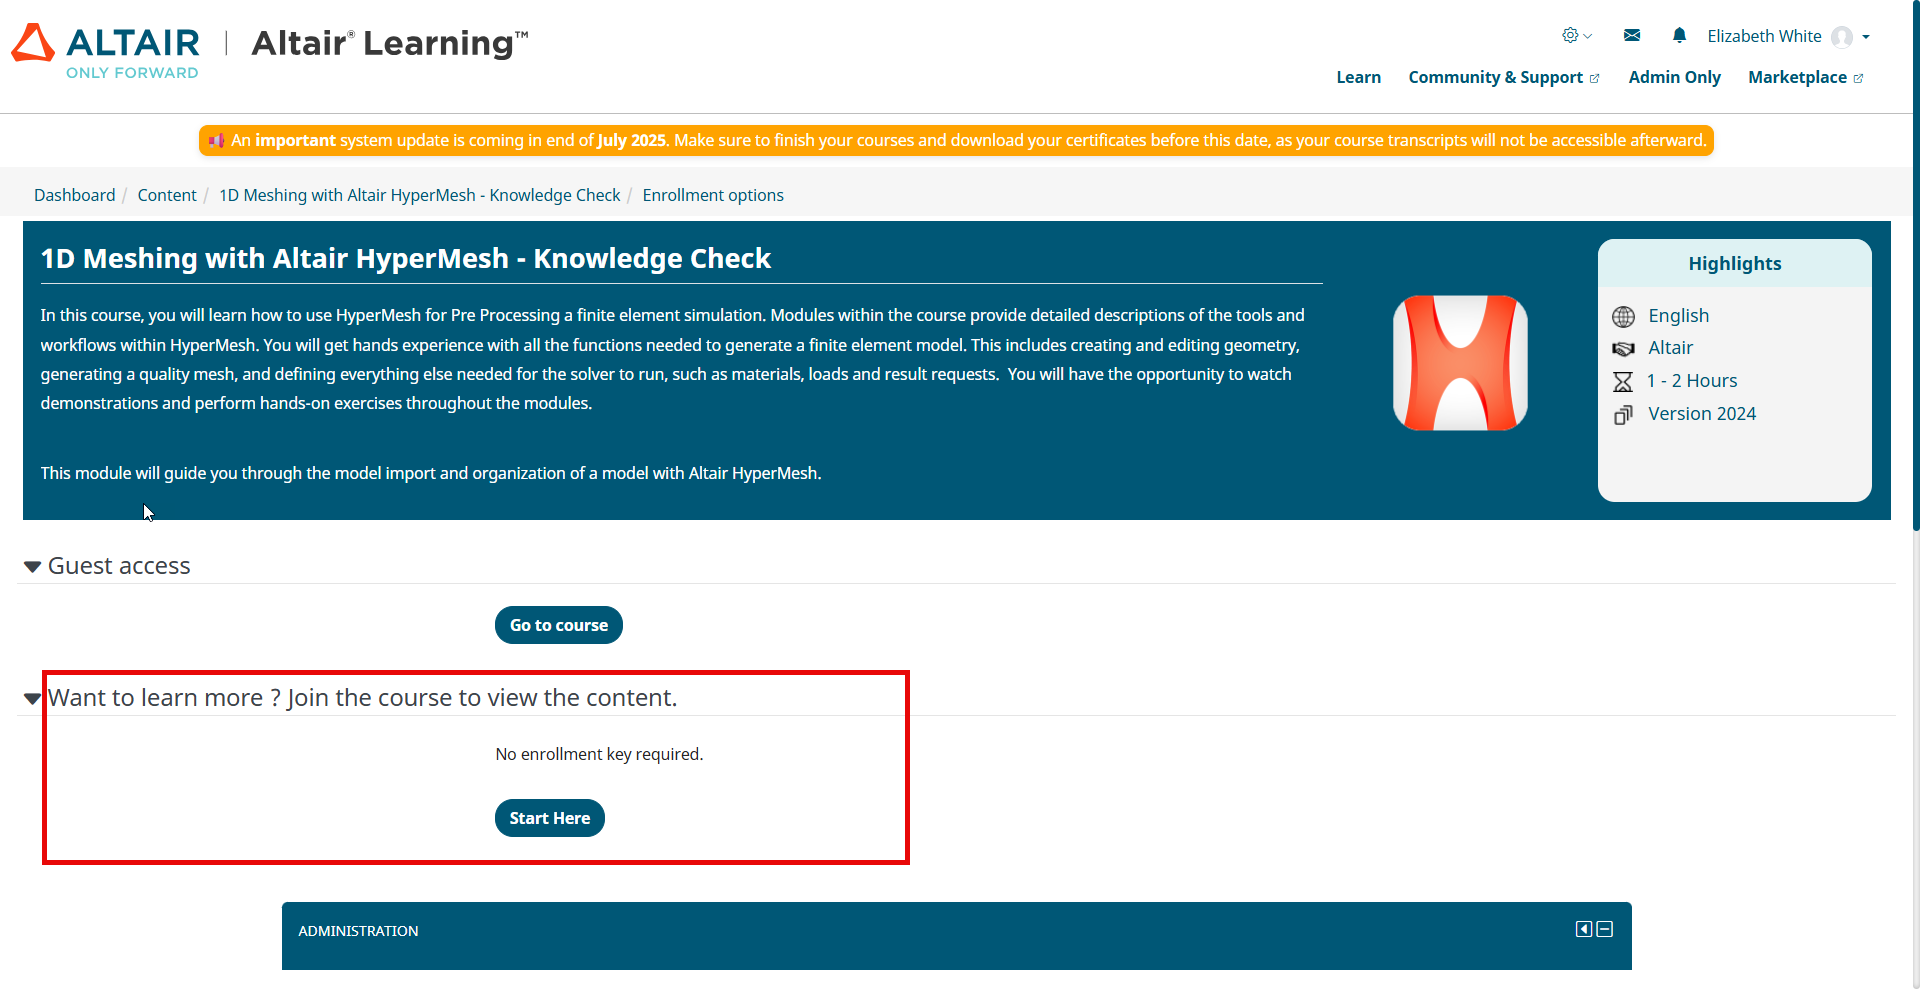Open the Marketplace link

pyautogui.click(x=1805, y=77)
